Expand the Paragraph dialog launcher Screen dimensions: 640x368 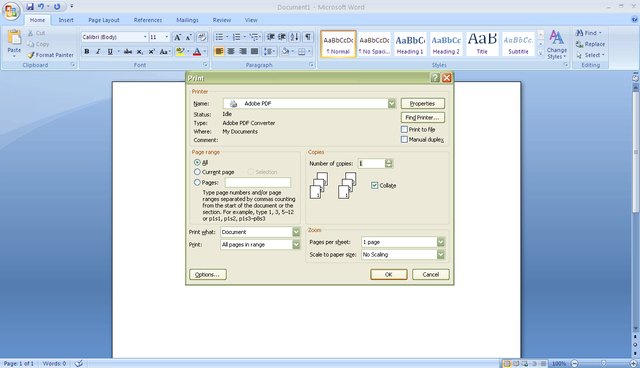(311, 65)
